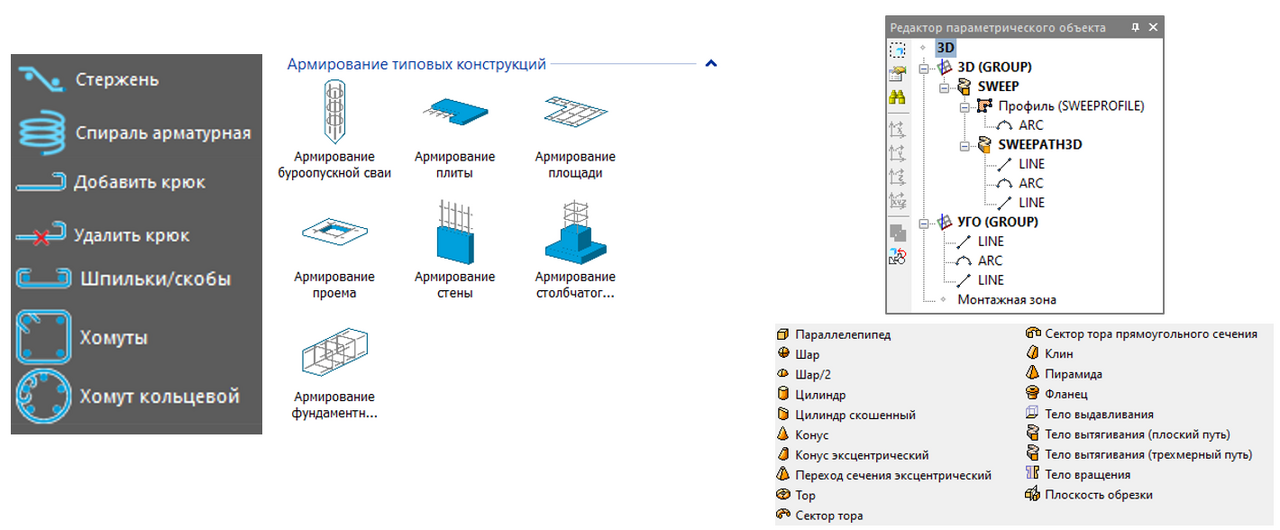Screen dimensions: 1280x530
Task: Choose Фланец primitive
Action: (x=1058, y=394)
